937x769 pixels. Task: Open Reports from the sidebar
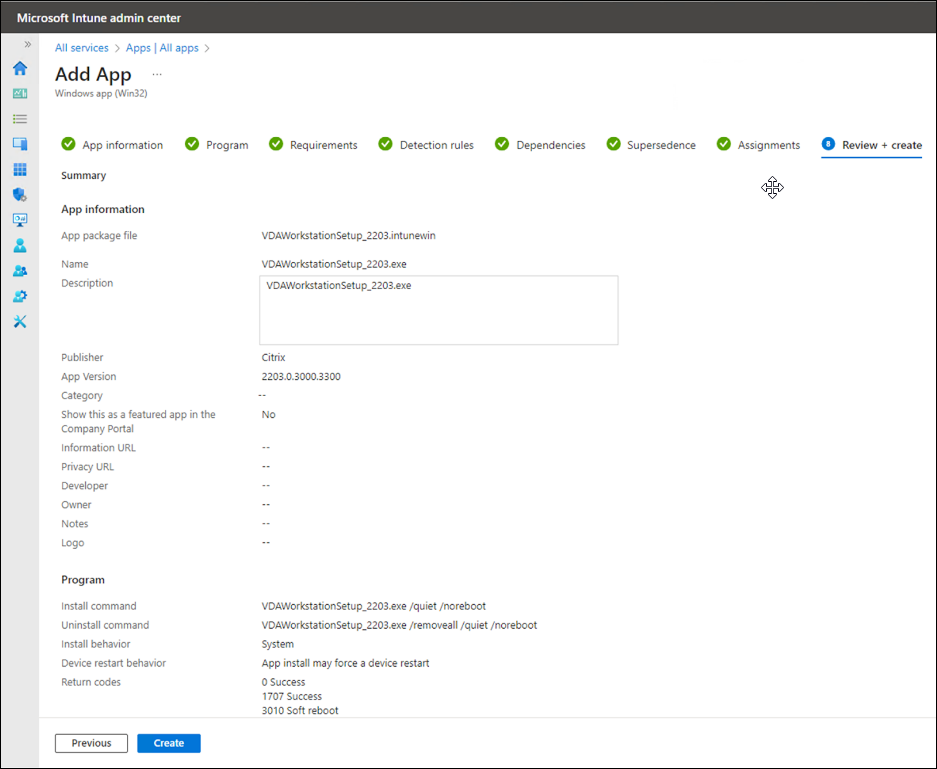19,219
